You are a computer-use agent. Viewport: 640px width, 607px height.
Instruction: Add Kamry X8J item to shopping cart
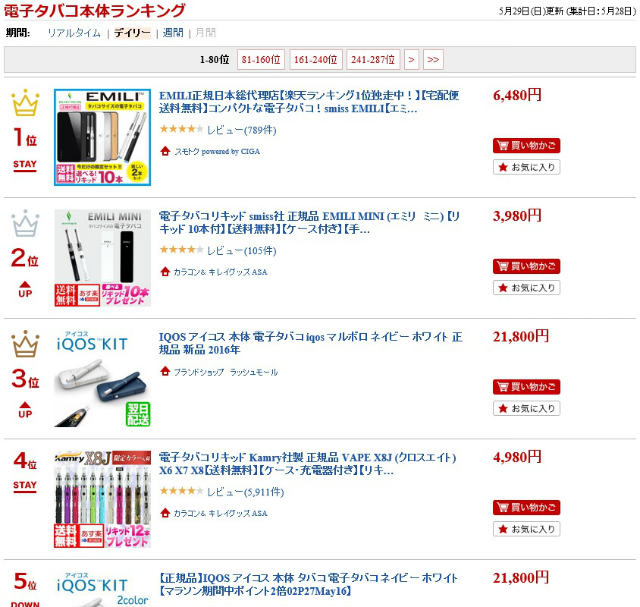[526, 507]
